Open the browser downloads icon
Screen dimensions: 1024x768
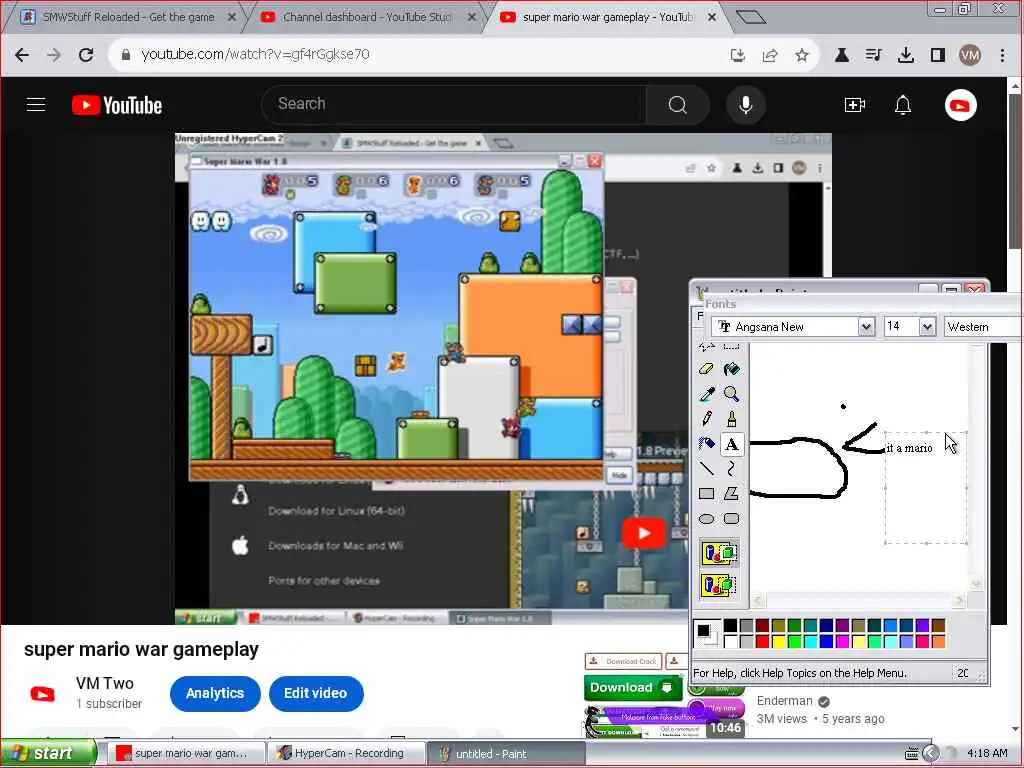click(x=906, y=56)
